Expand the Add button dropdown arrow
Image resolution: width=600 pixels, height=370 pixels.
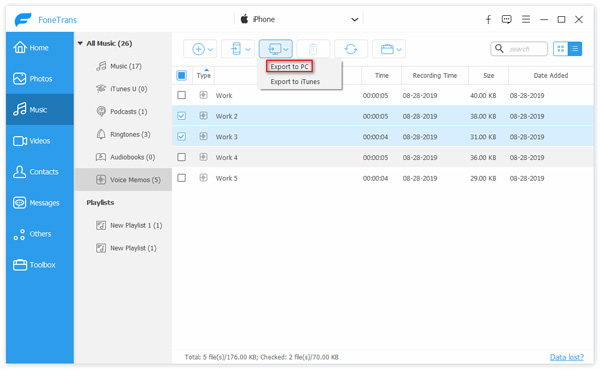[x=210, y=49]
